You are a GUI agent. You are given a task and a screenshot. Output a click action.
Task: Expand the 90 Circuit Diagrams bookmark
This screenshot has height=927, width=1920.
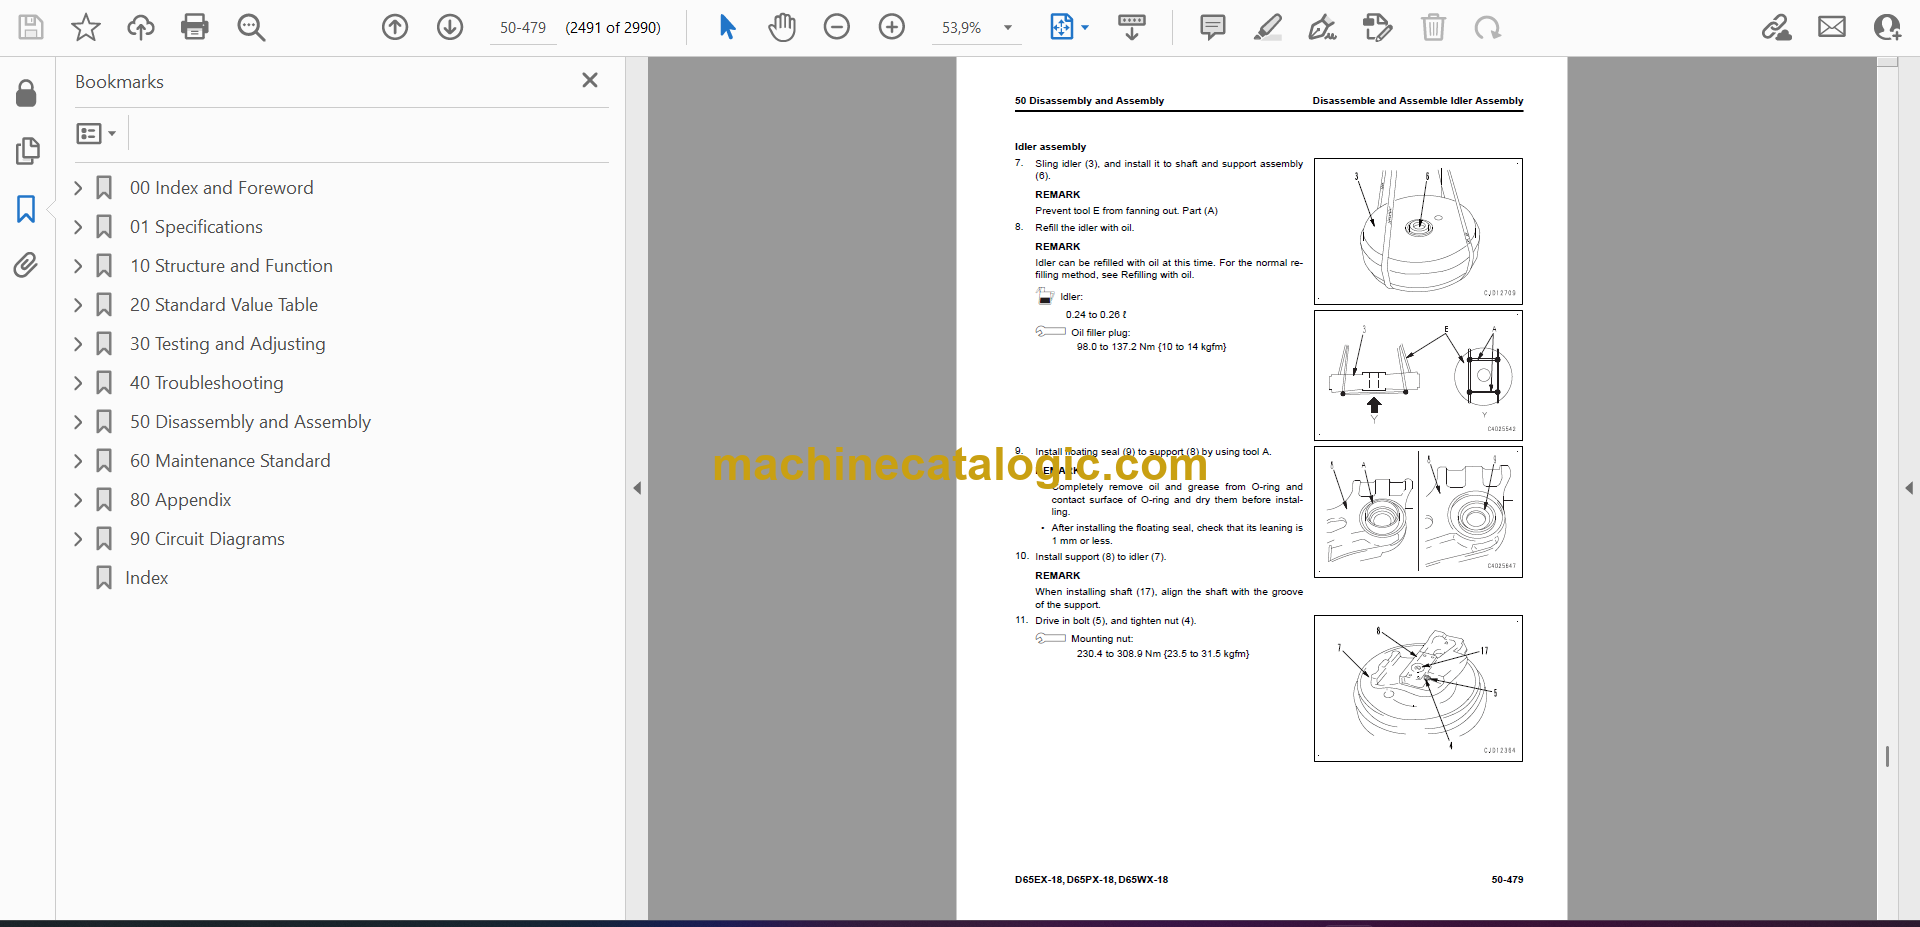tap(78, 539)
